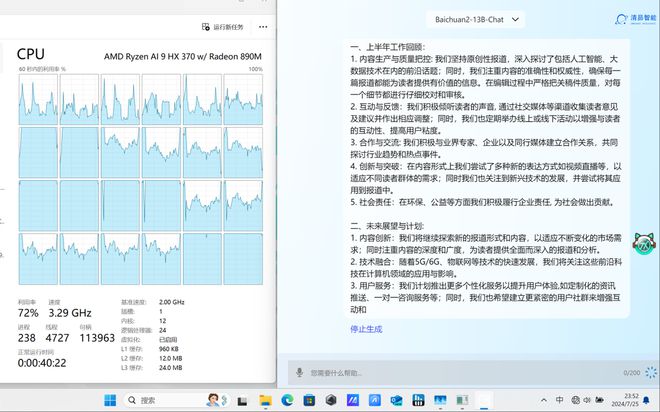Click the network globe icon in the system tray
The image size is (660, 412).
(575, 400)
